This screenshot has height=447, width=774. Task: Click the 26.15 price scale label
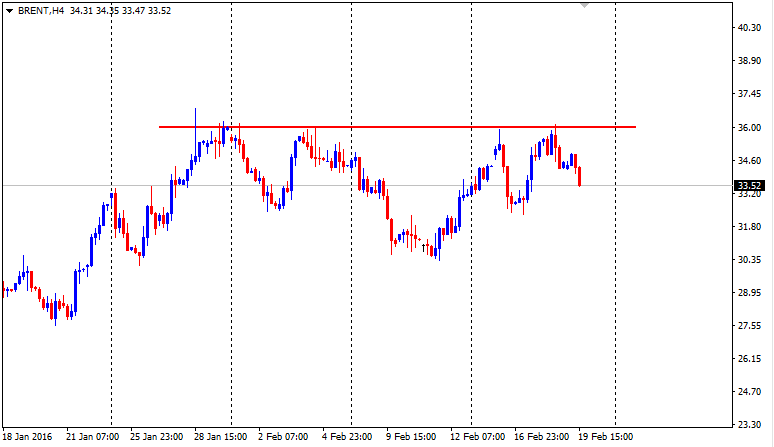click(749, 359)
